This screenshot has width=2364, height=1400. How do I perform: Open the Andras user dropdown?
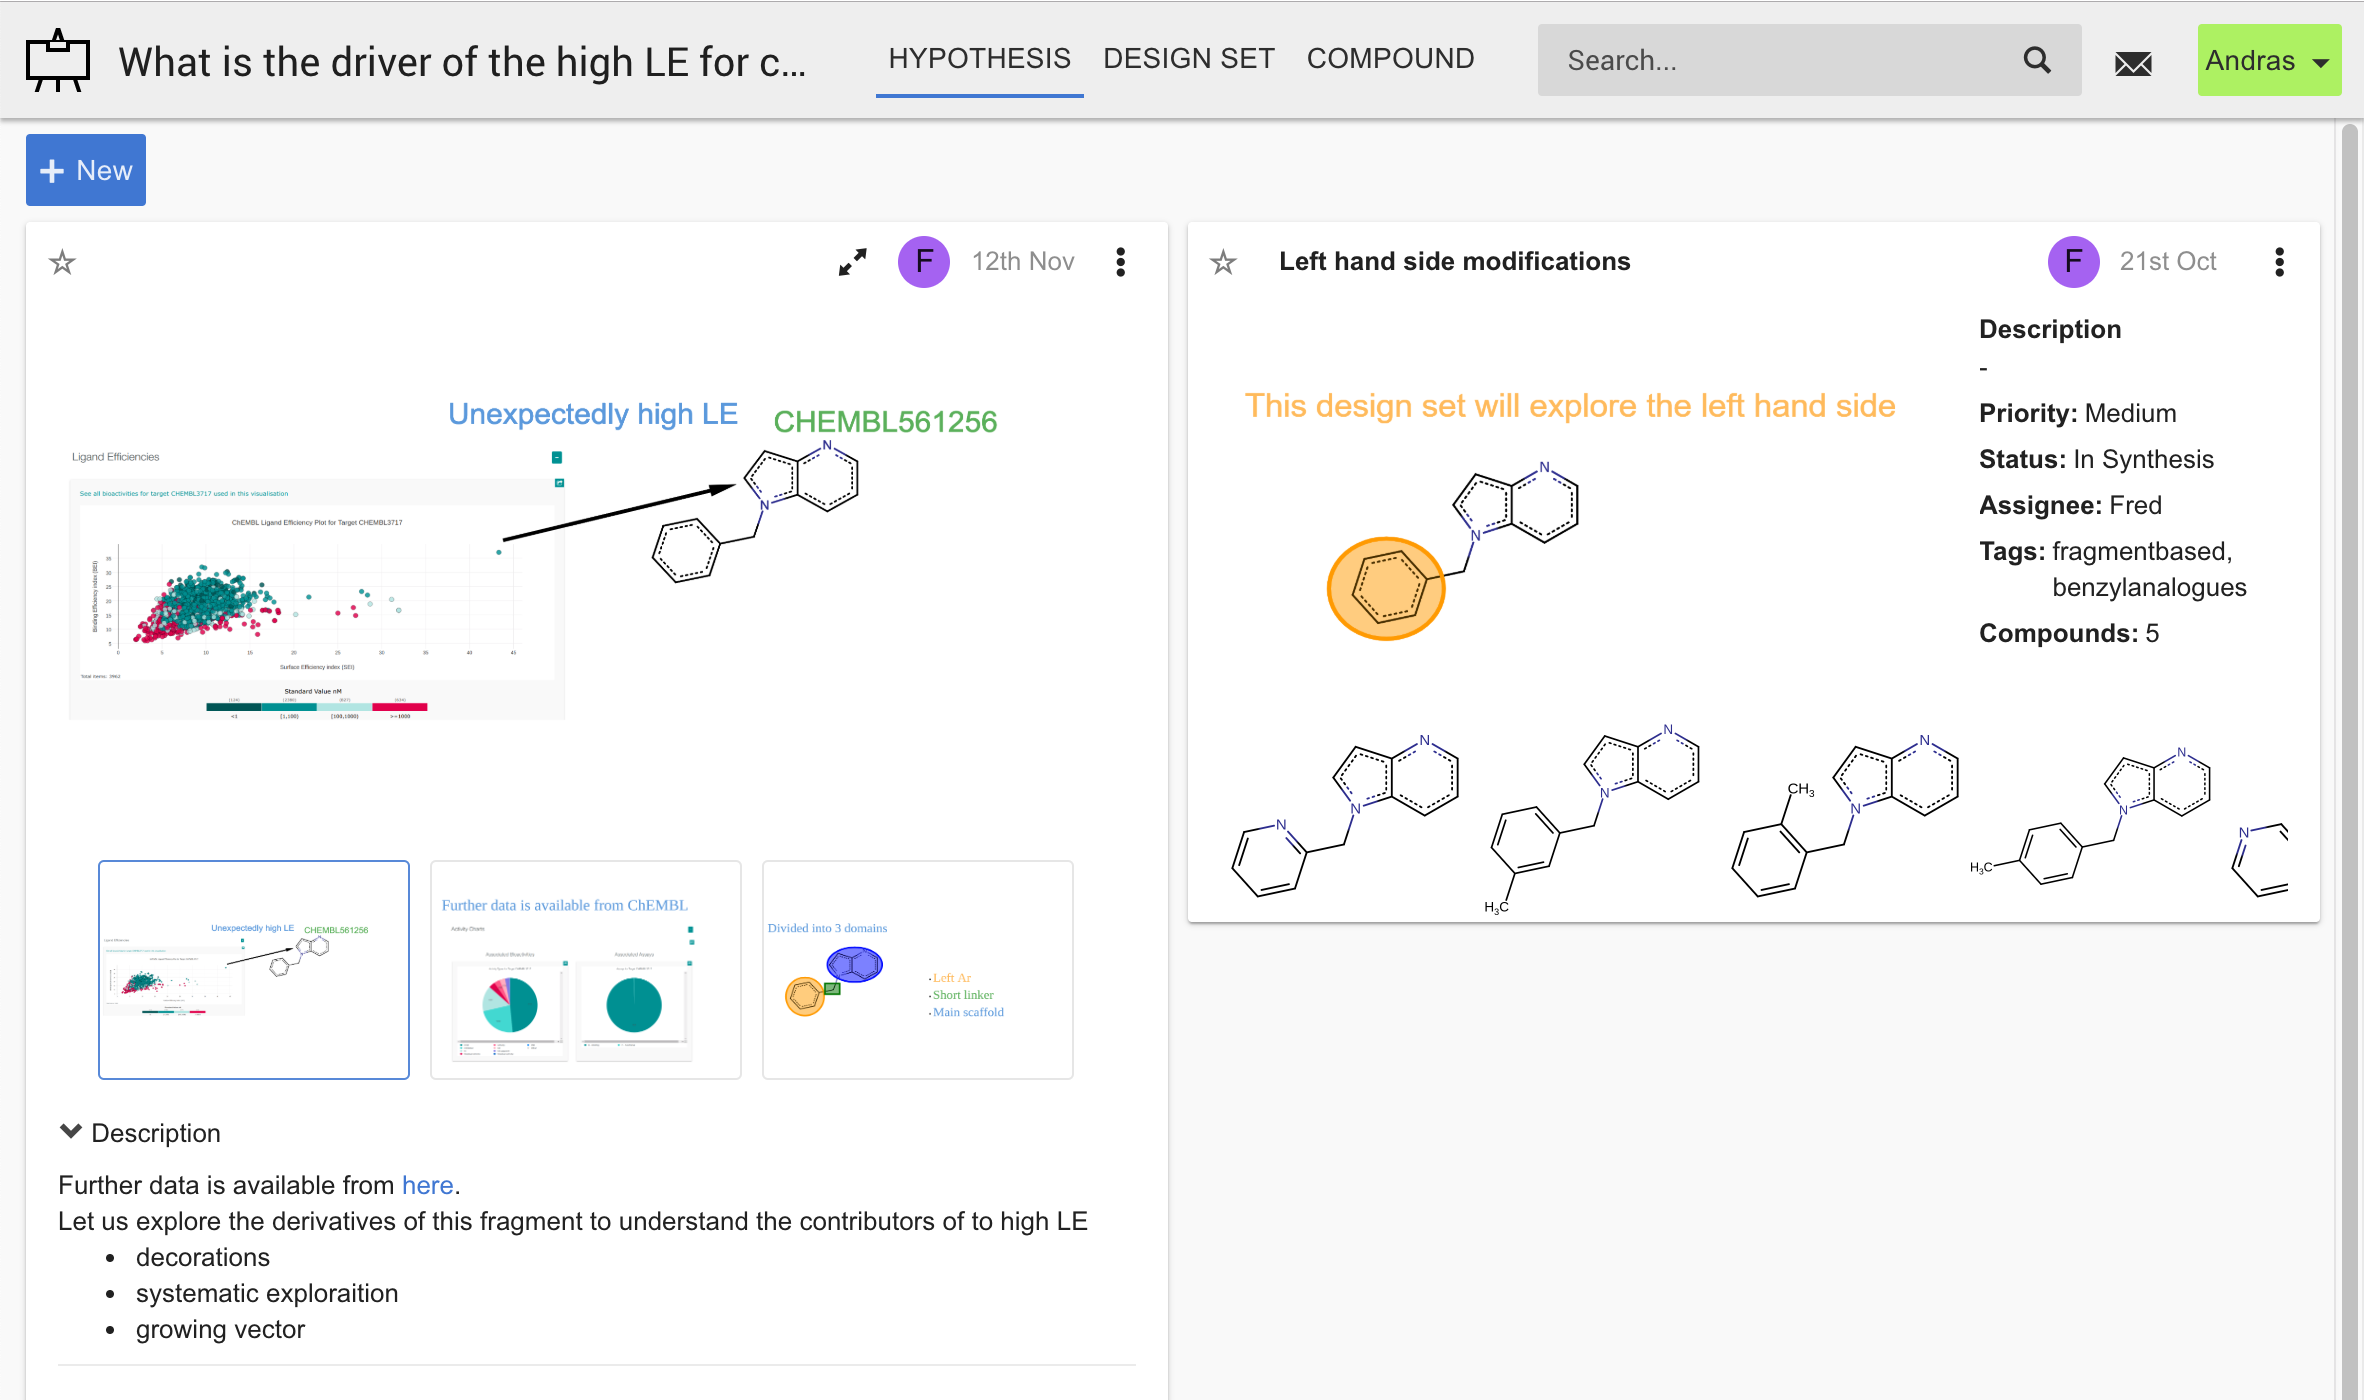(2268, 61)
